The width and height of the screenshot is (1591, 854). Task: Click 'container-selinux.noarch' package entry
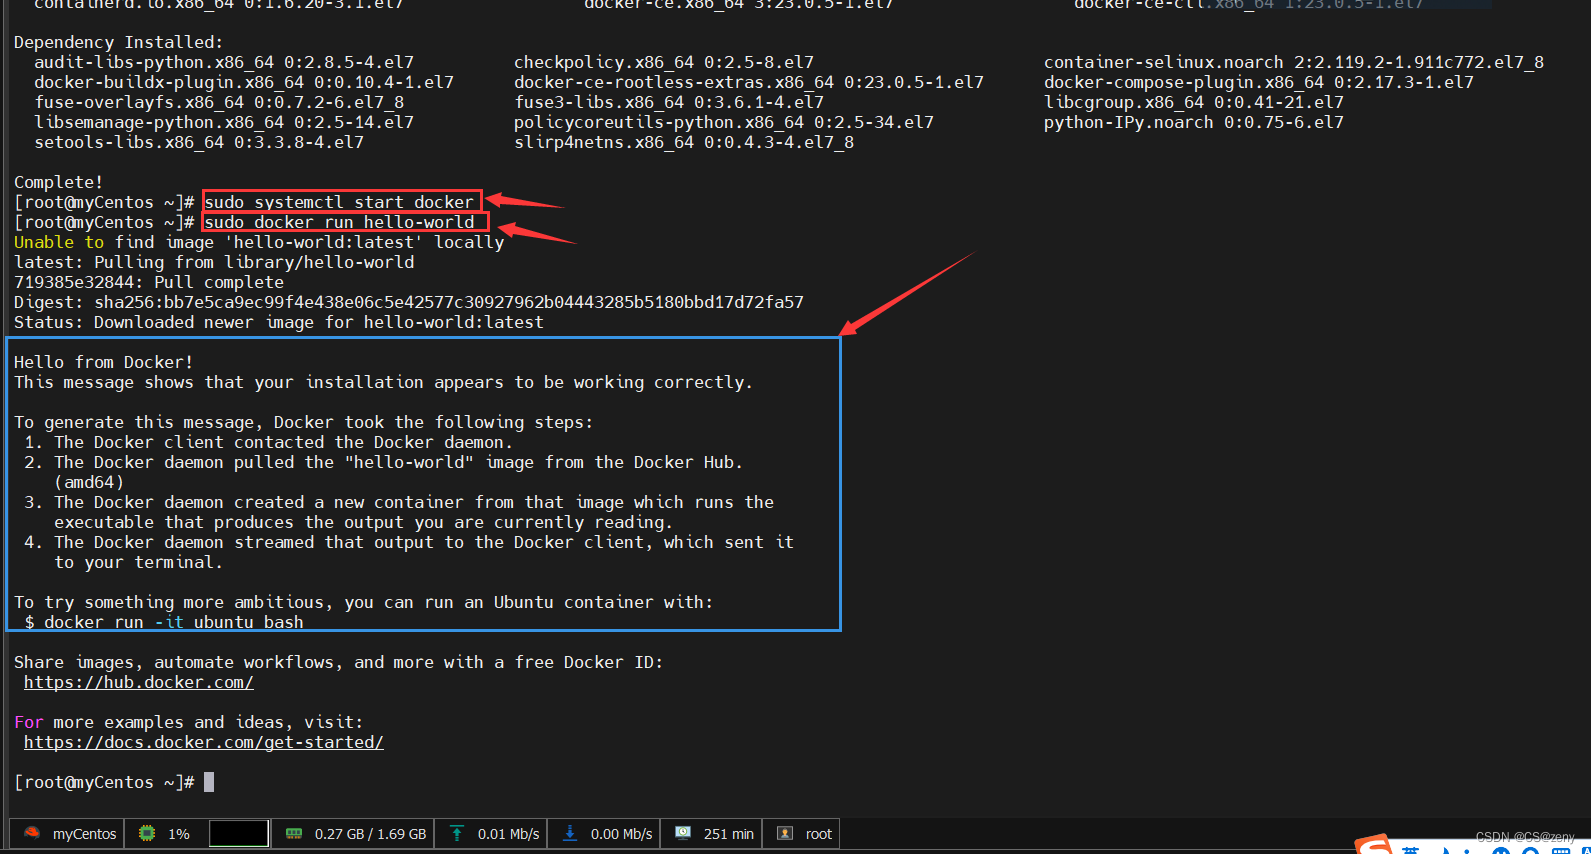(1294, 62)
